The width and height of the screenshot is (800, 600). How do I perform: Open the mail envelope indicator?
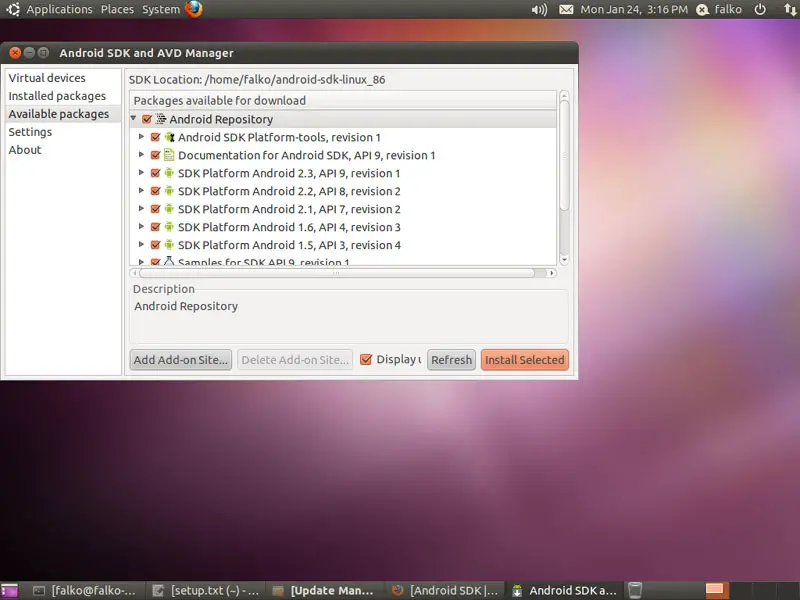tap(566, 10)
